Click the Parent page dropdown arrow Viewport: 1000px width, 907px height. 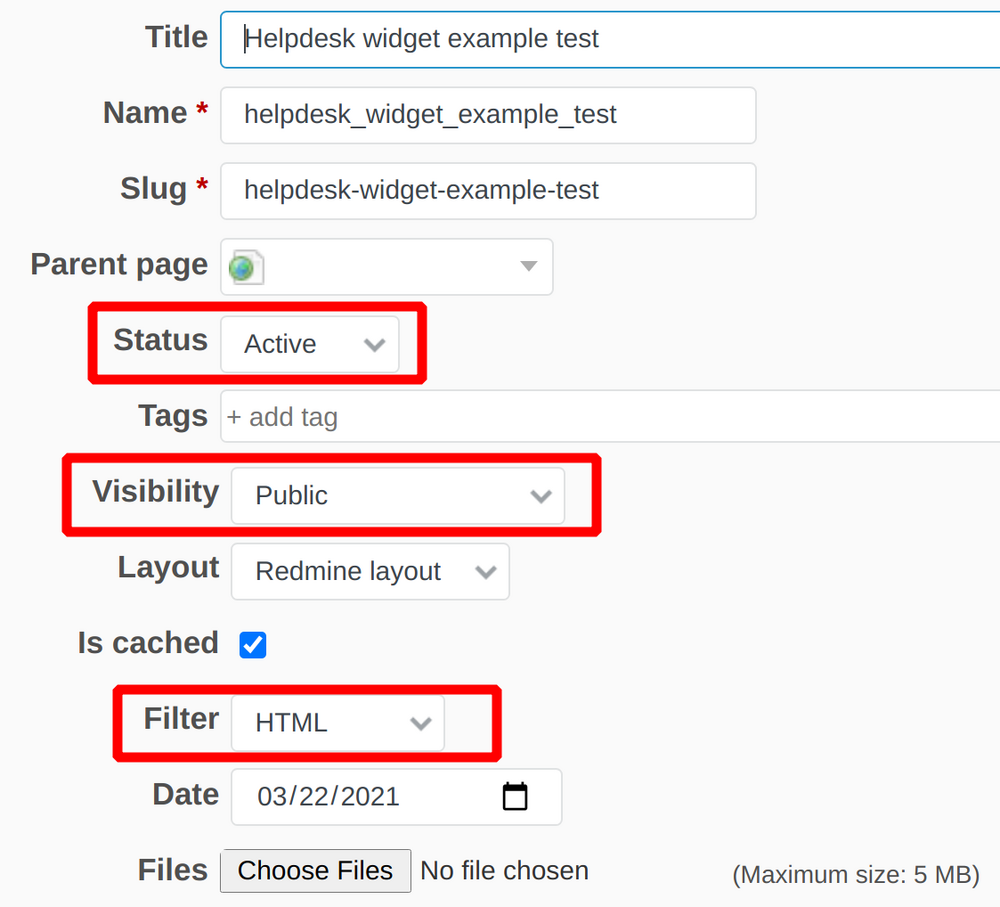pos(528,267)
